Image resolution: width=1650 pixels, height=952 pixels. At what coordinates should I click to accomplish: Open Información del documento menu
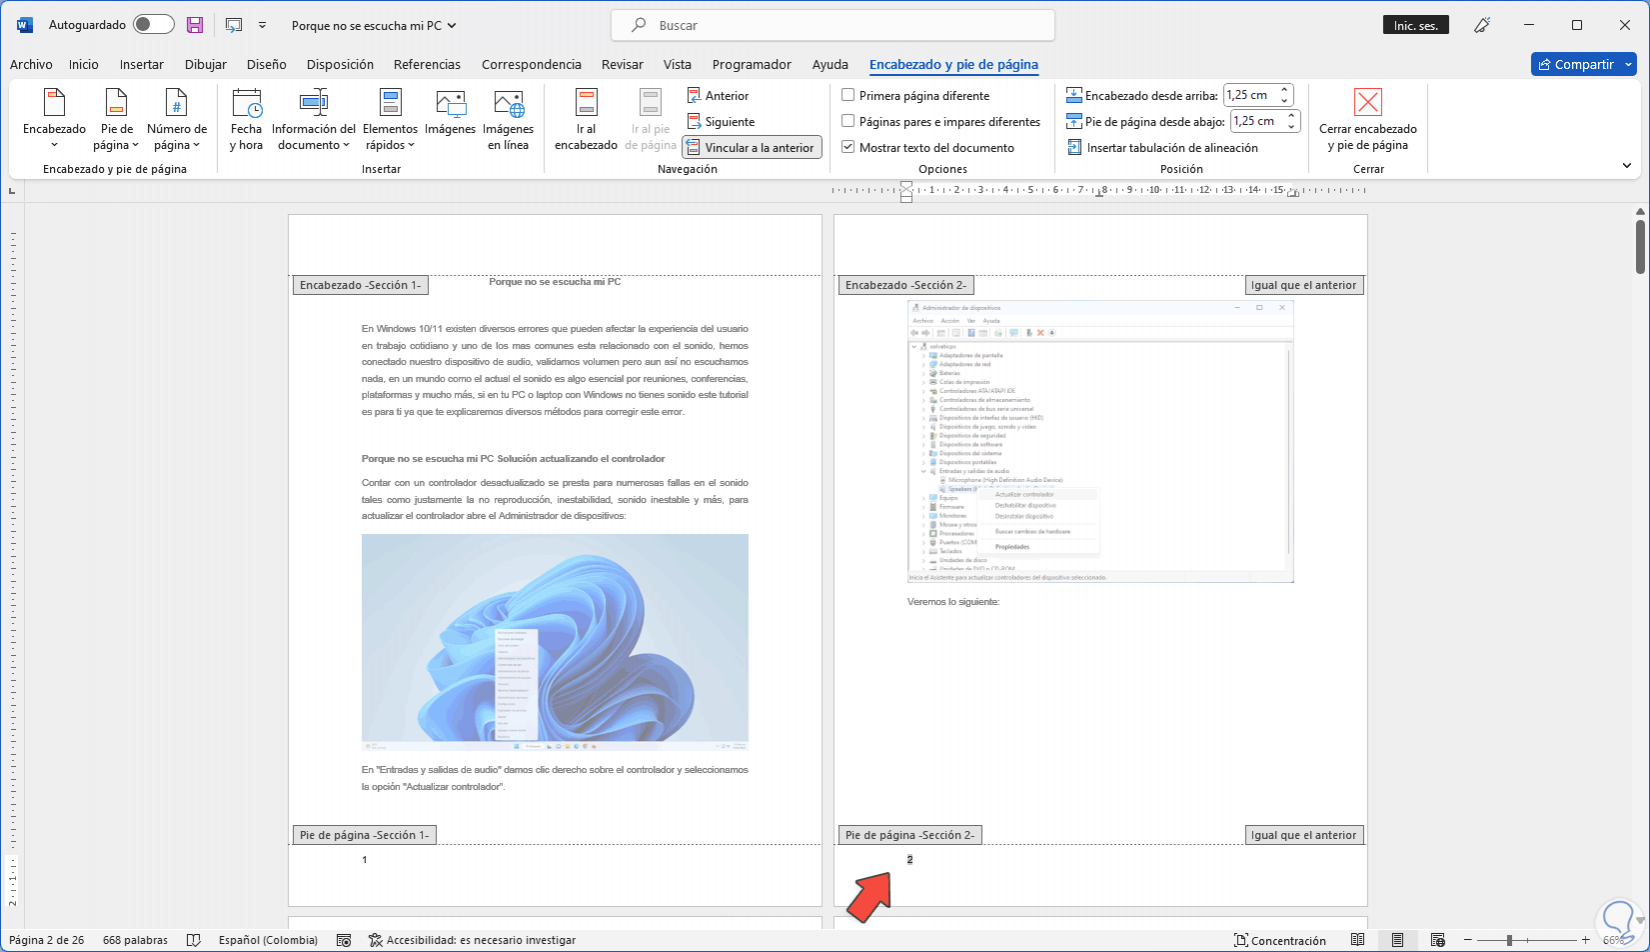tap(313, 119)
